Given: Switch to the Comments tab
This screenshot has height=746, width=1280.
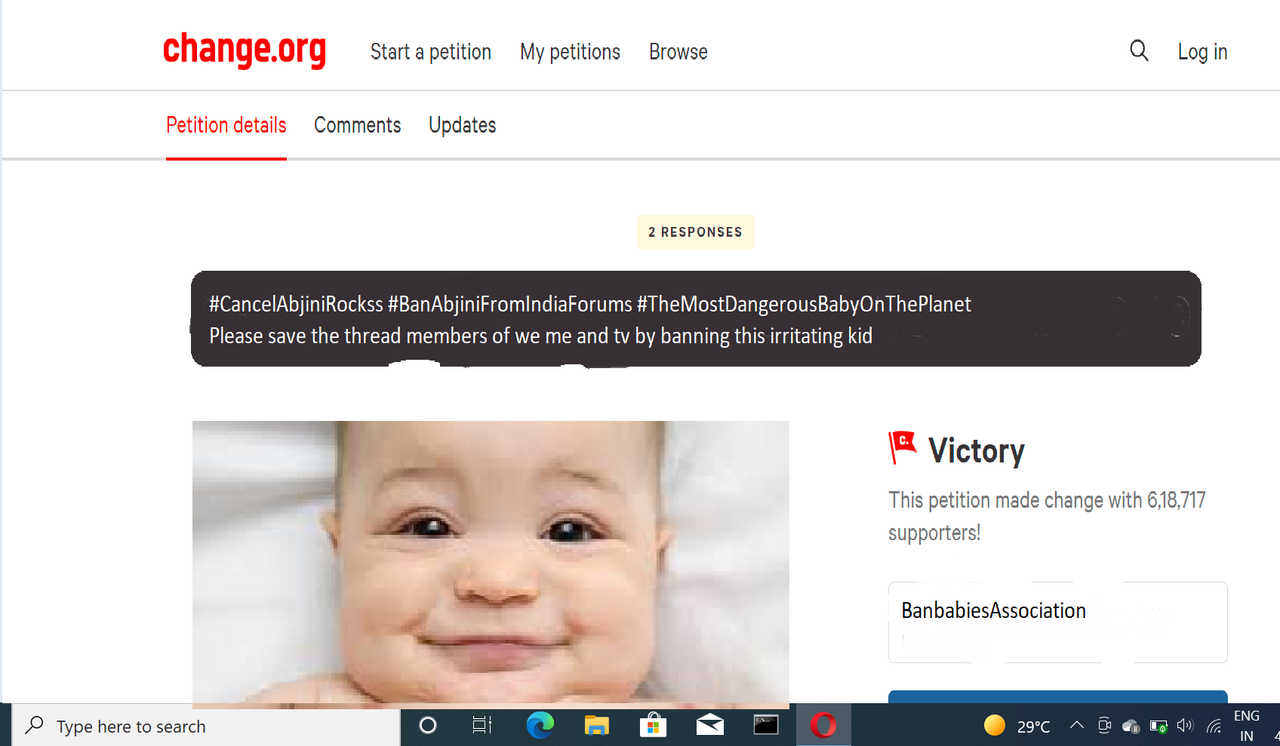Looking at the screenshot, I should click(x=357, y=125).
